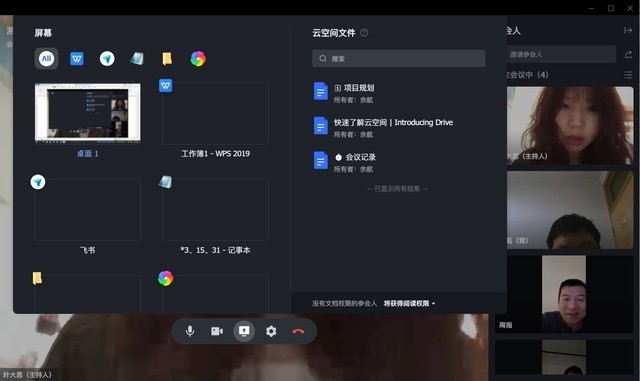Image resolution: width=640 pixels, height=381 pixels.
Task: Open 快速了解云空间 Introducing Drive document
Action: [x=399, y=128]
